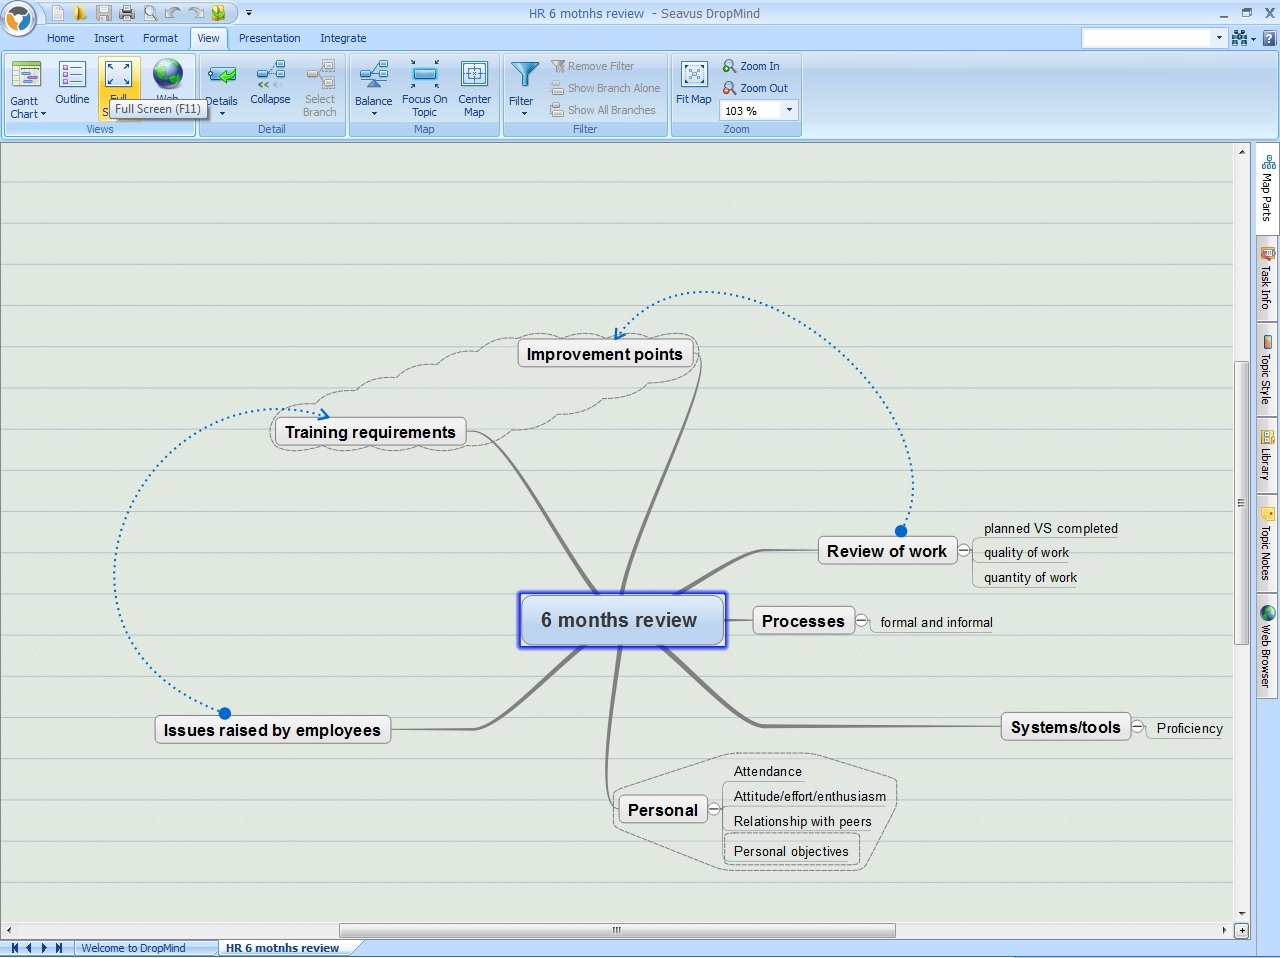Zoom Out of the map
1280x958 pixels.
(x=755, y=88)
